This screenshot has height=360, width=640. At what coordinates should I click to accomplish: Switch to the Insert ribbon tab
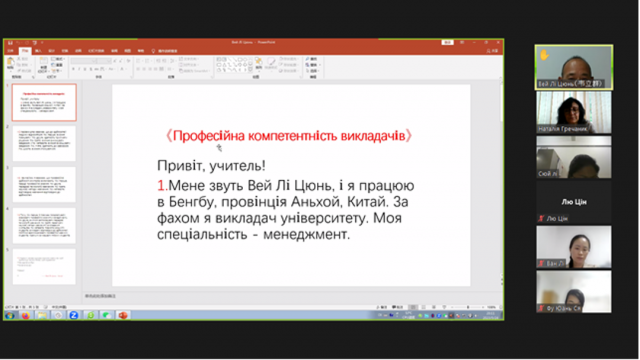pos(38,51)
